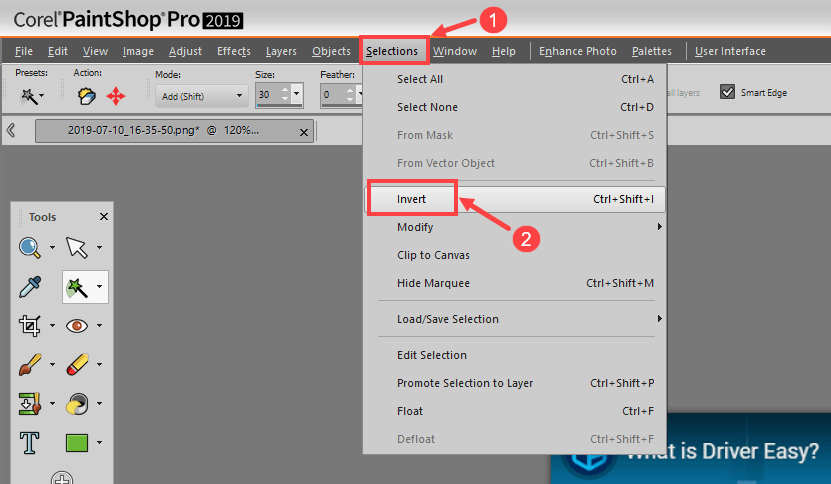Choose Clip to Canvas
Screen dimensions: 831x484
515,255
